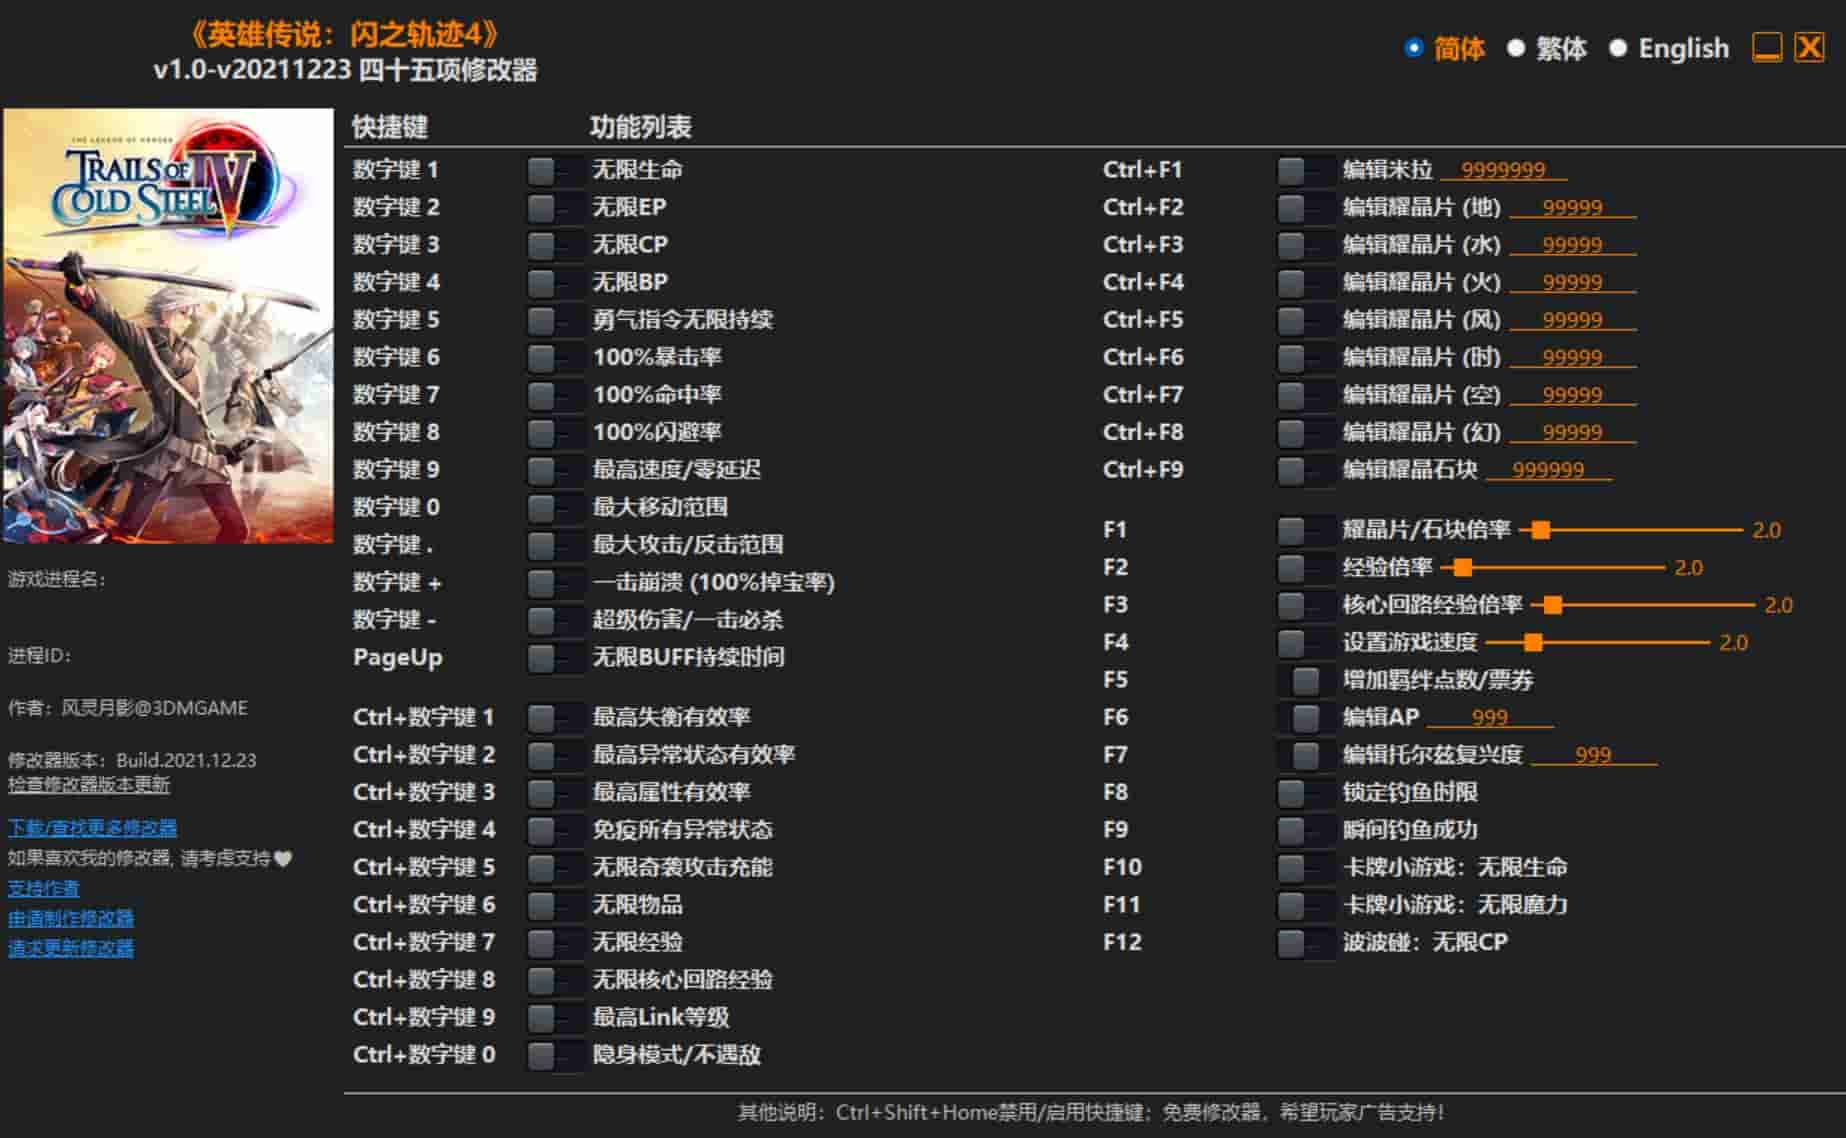The height and width of the screenshot is (1138, 1846).
Task: Open the 下载/查找更多修改器 link
Action: pyautogui.click(x=93, y=828)
